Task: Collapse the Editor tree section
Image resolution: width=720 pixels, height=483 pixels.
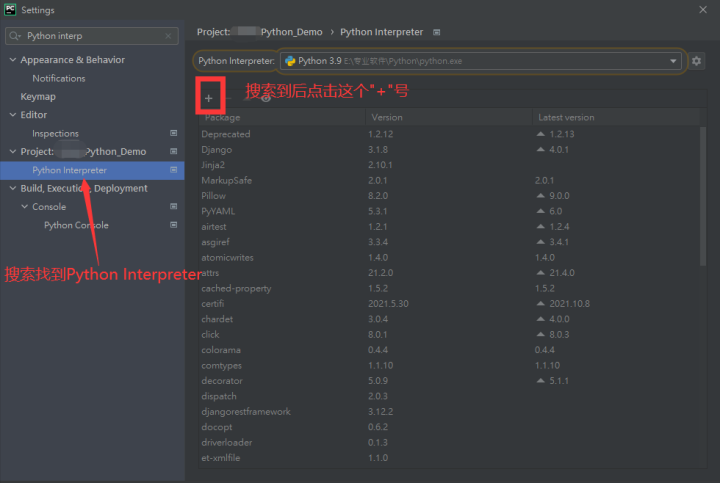Action: (13, 115)
